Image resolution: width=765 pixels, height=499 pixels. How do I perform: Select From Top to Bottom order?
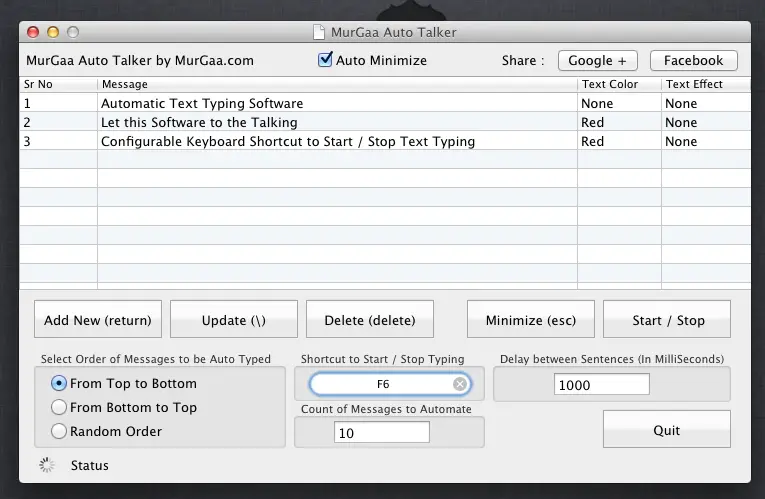(x=60, y=383)
